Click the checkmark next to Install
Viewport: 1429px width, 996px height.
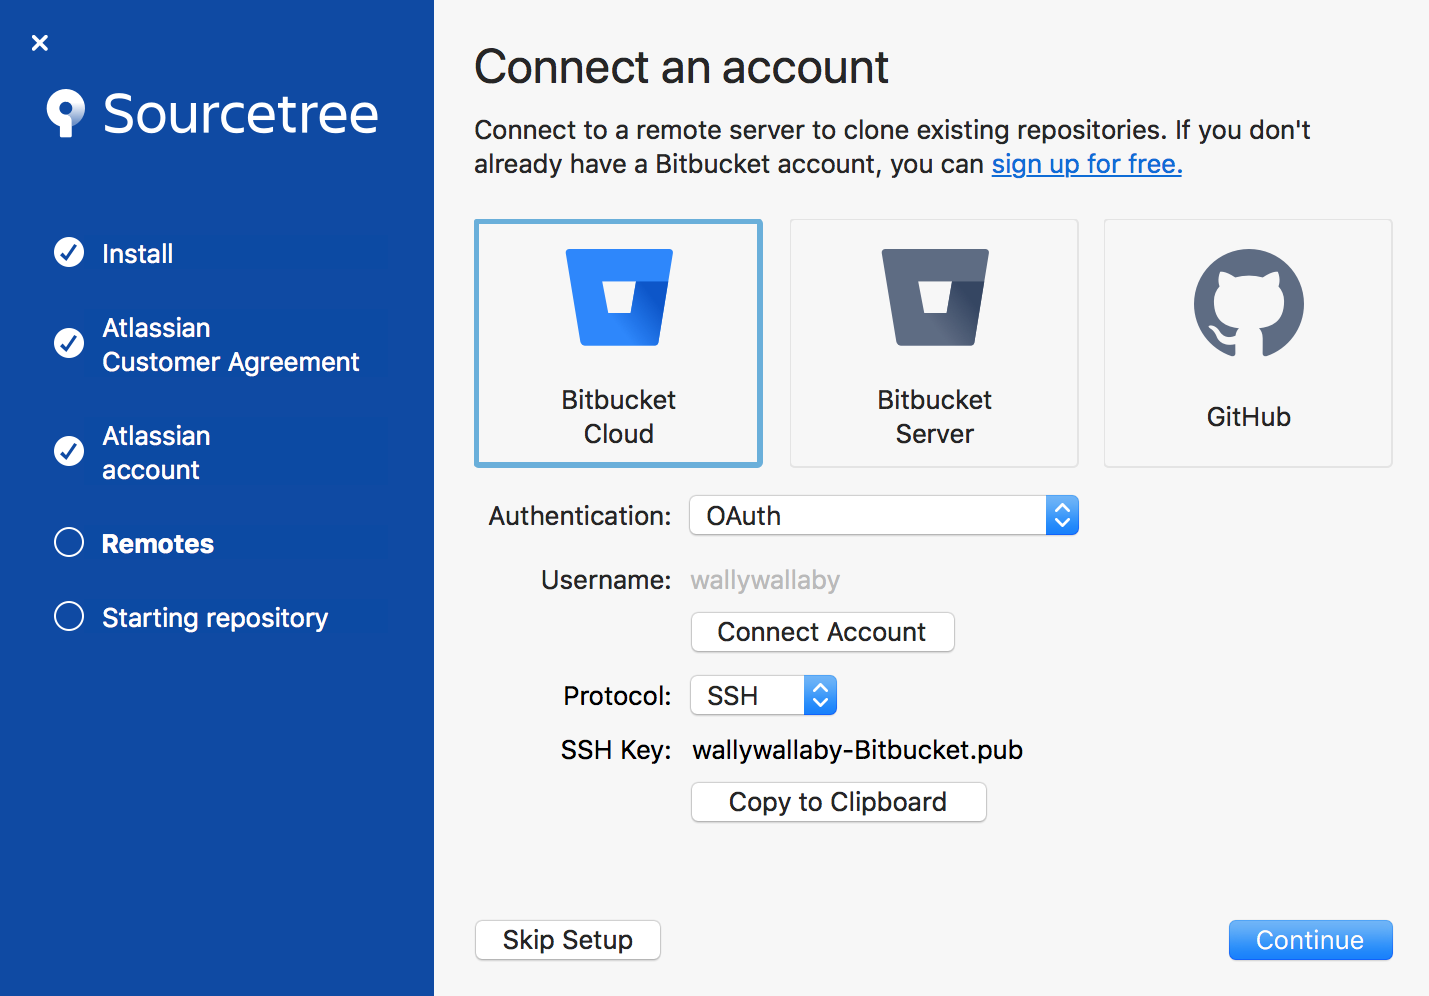click(x=68, y=253)
